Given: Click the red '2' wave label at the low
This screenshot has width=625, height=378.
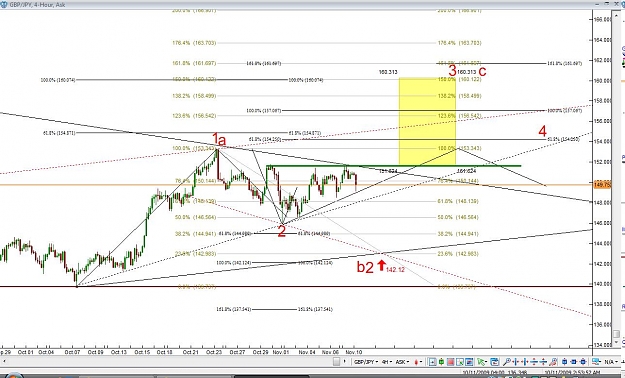Looking at the screenshot, I should 281,231.
